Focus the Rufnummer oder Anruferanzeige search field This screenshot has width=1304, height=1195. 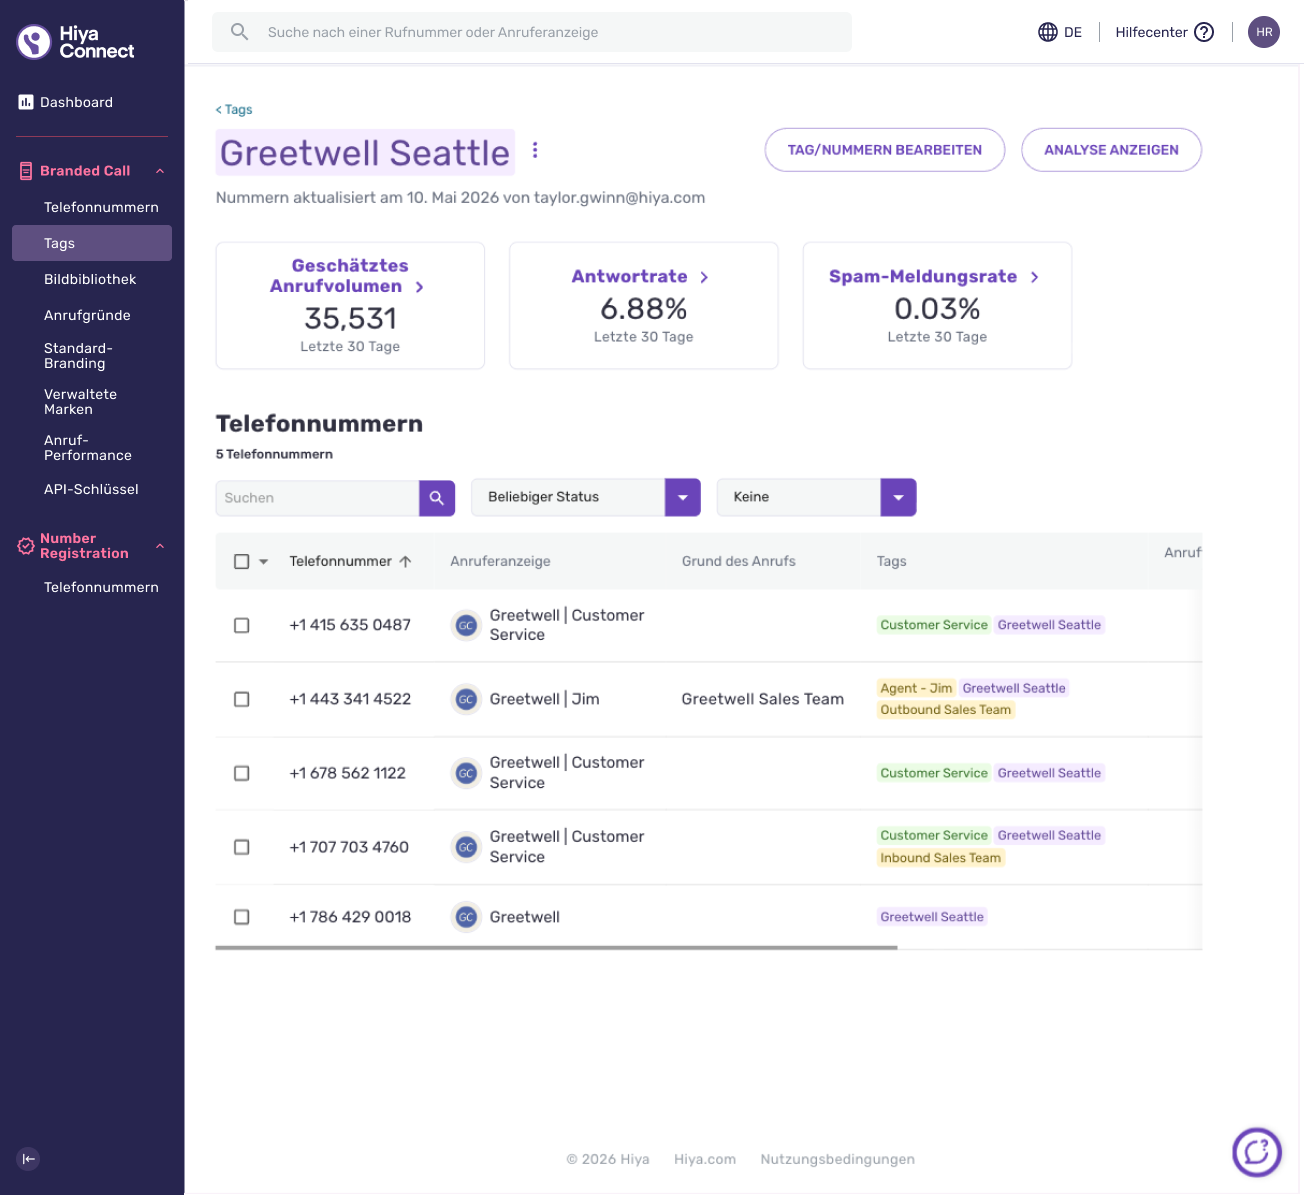click(532, 32)
